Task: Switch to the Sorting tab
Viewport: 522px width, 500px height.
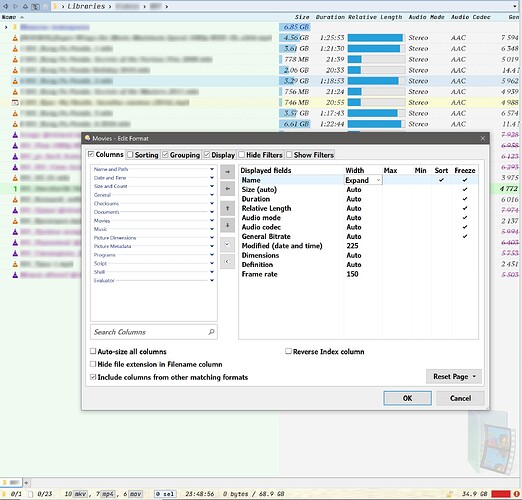Action: point(143,155)
